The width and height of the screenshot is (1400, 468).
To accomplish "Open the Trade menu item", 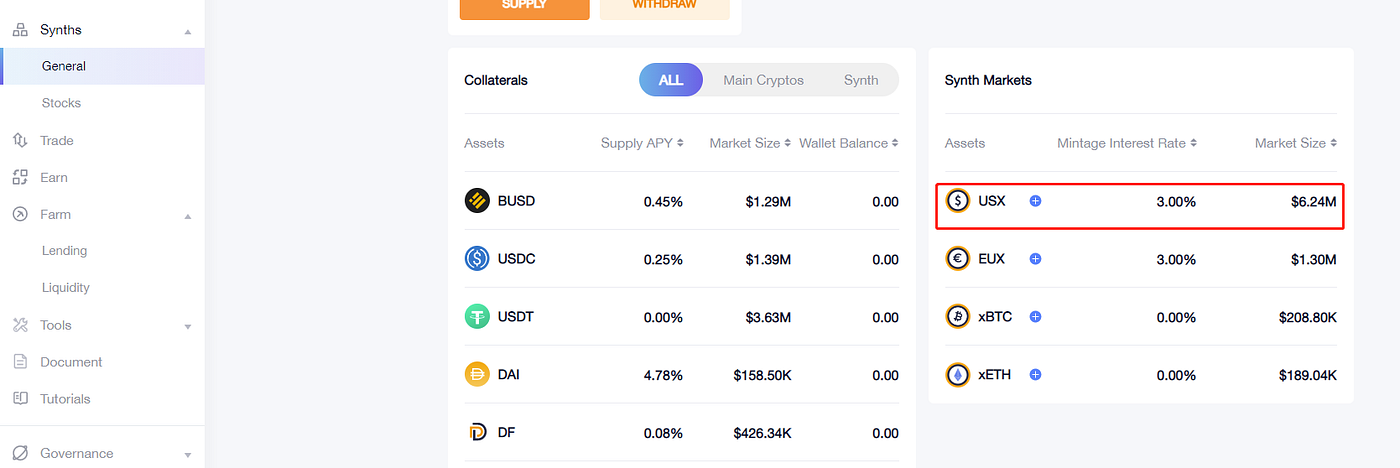I will 57,141.
